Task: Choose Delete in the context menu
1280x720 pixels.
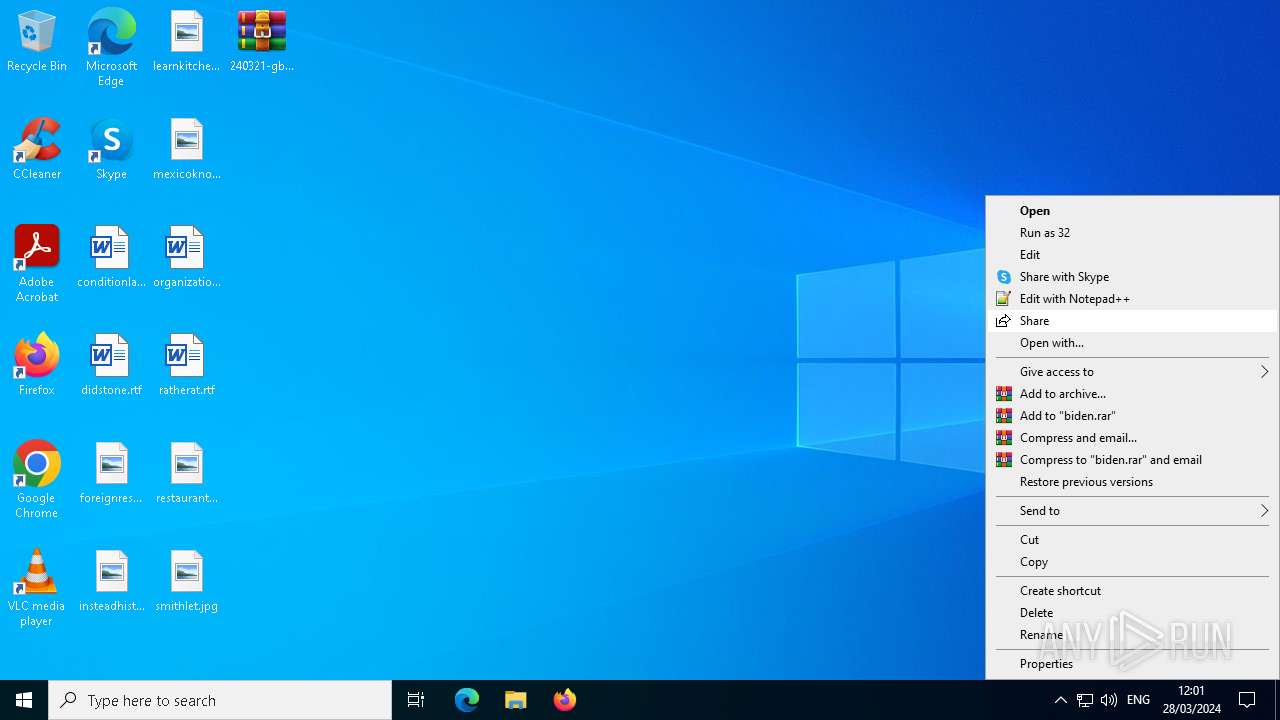Action: [1132, 613]
